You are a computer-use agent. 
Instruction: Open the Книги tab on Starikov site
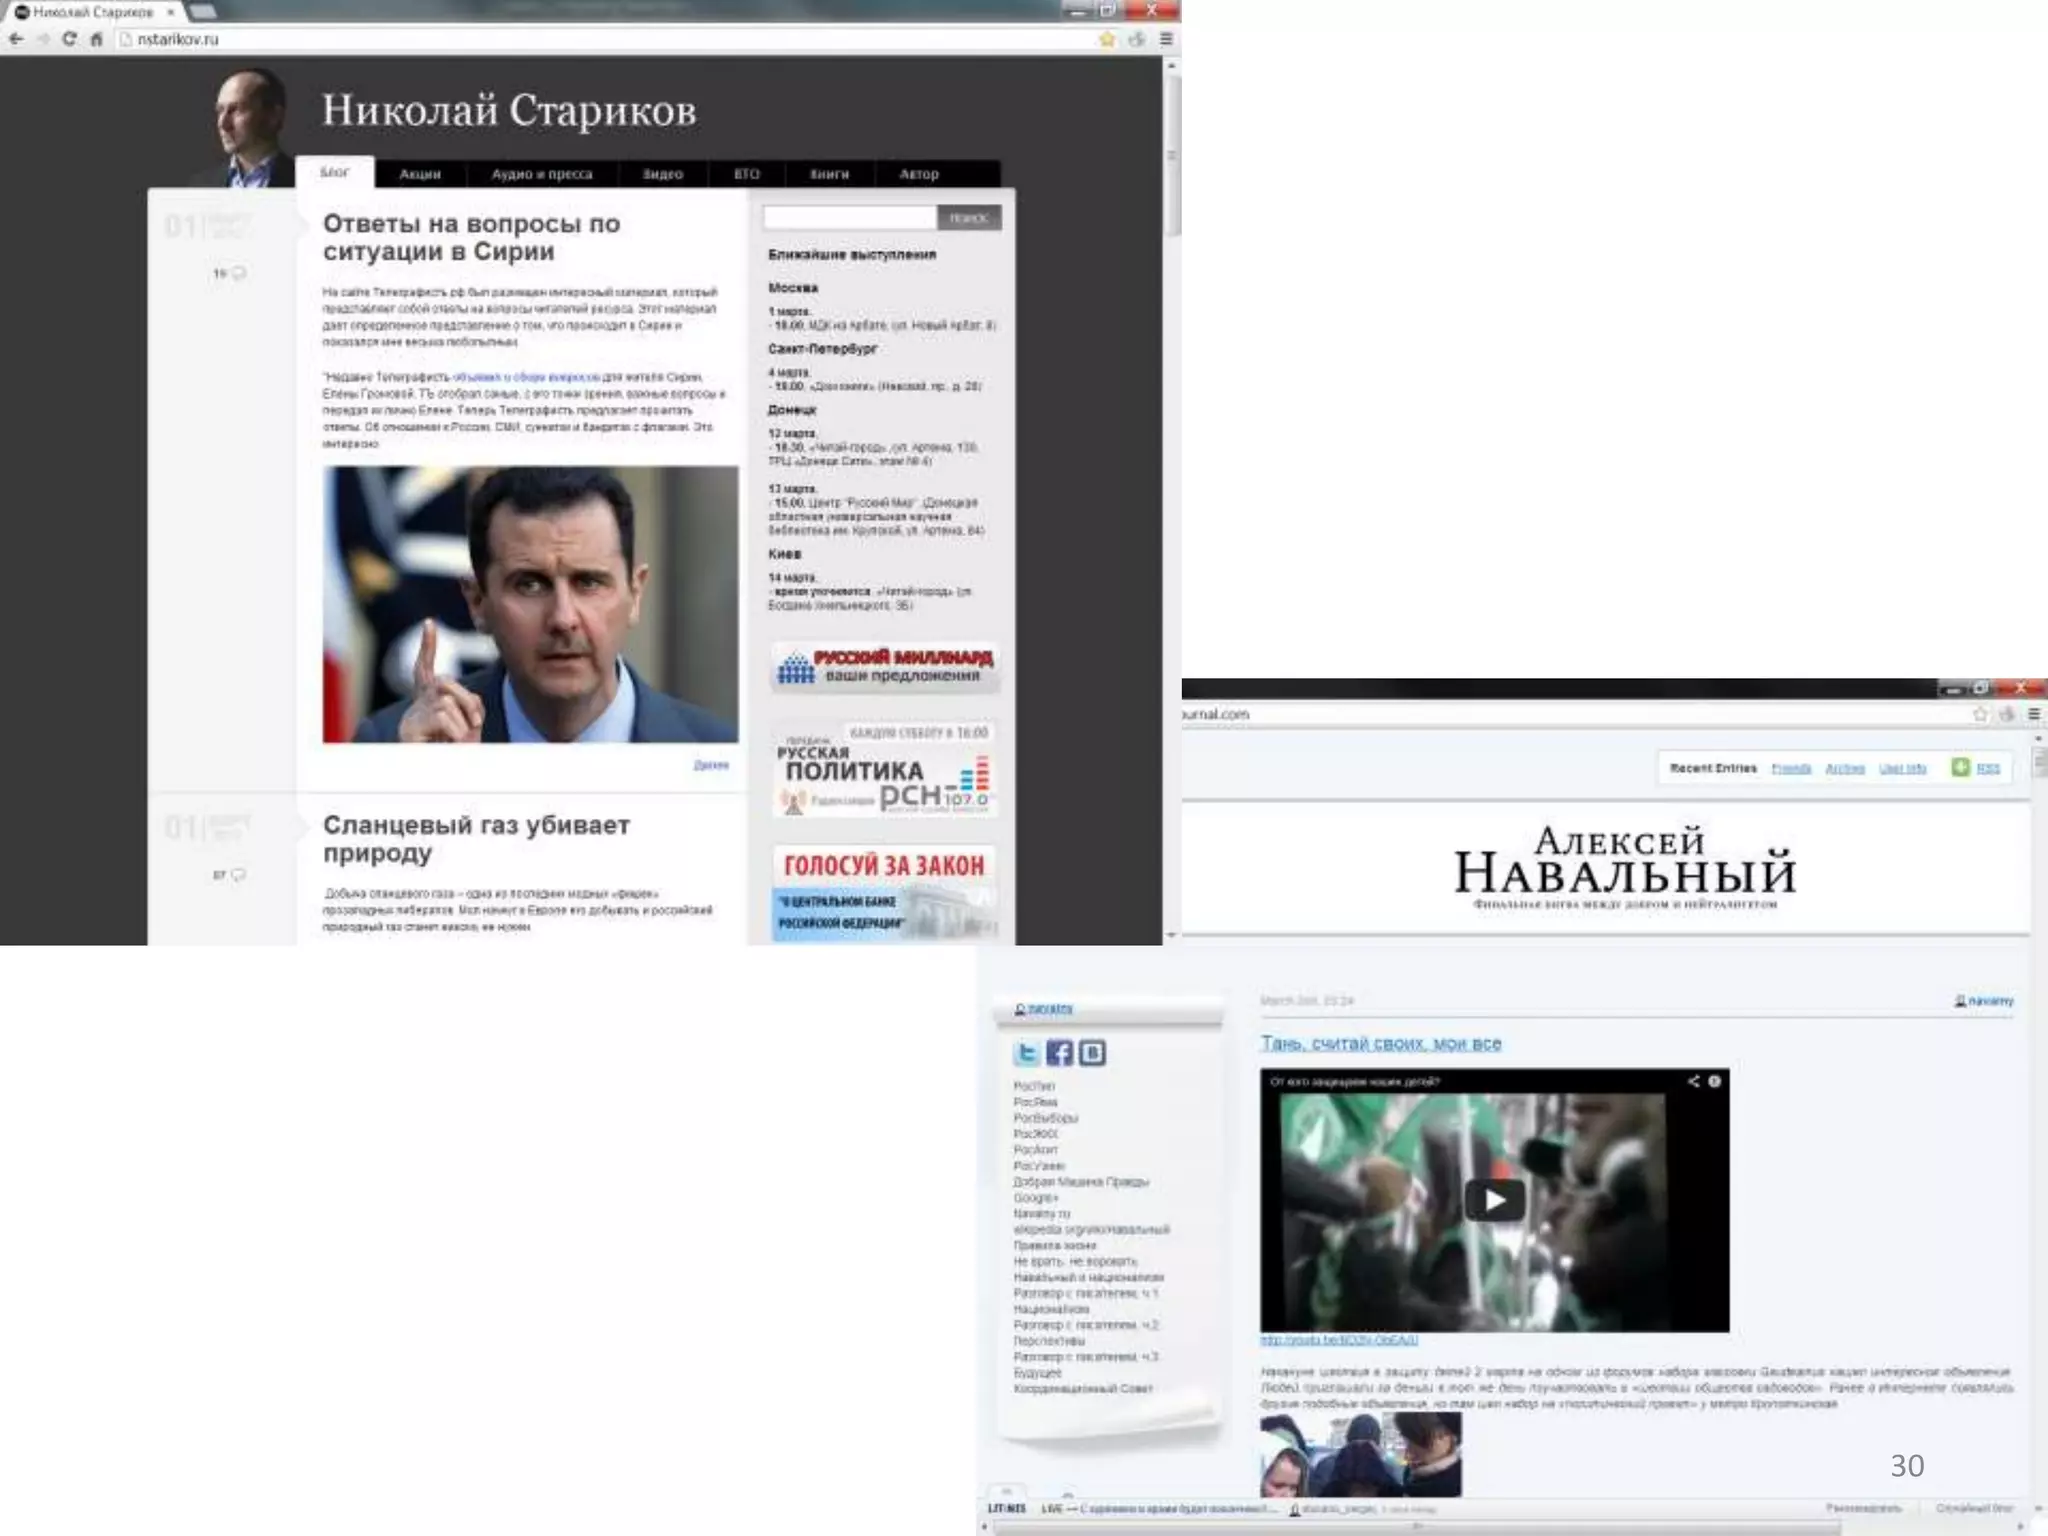pyautogui.click(x=829, y=174)
